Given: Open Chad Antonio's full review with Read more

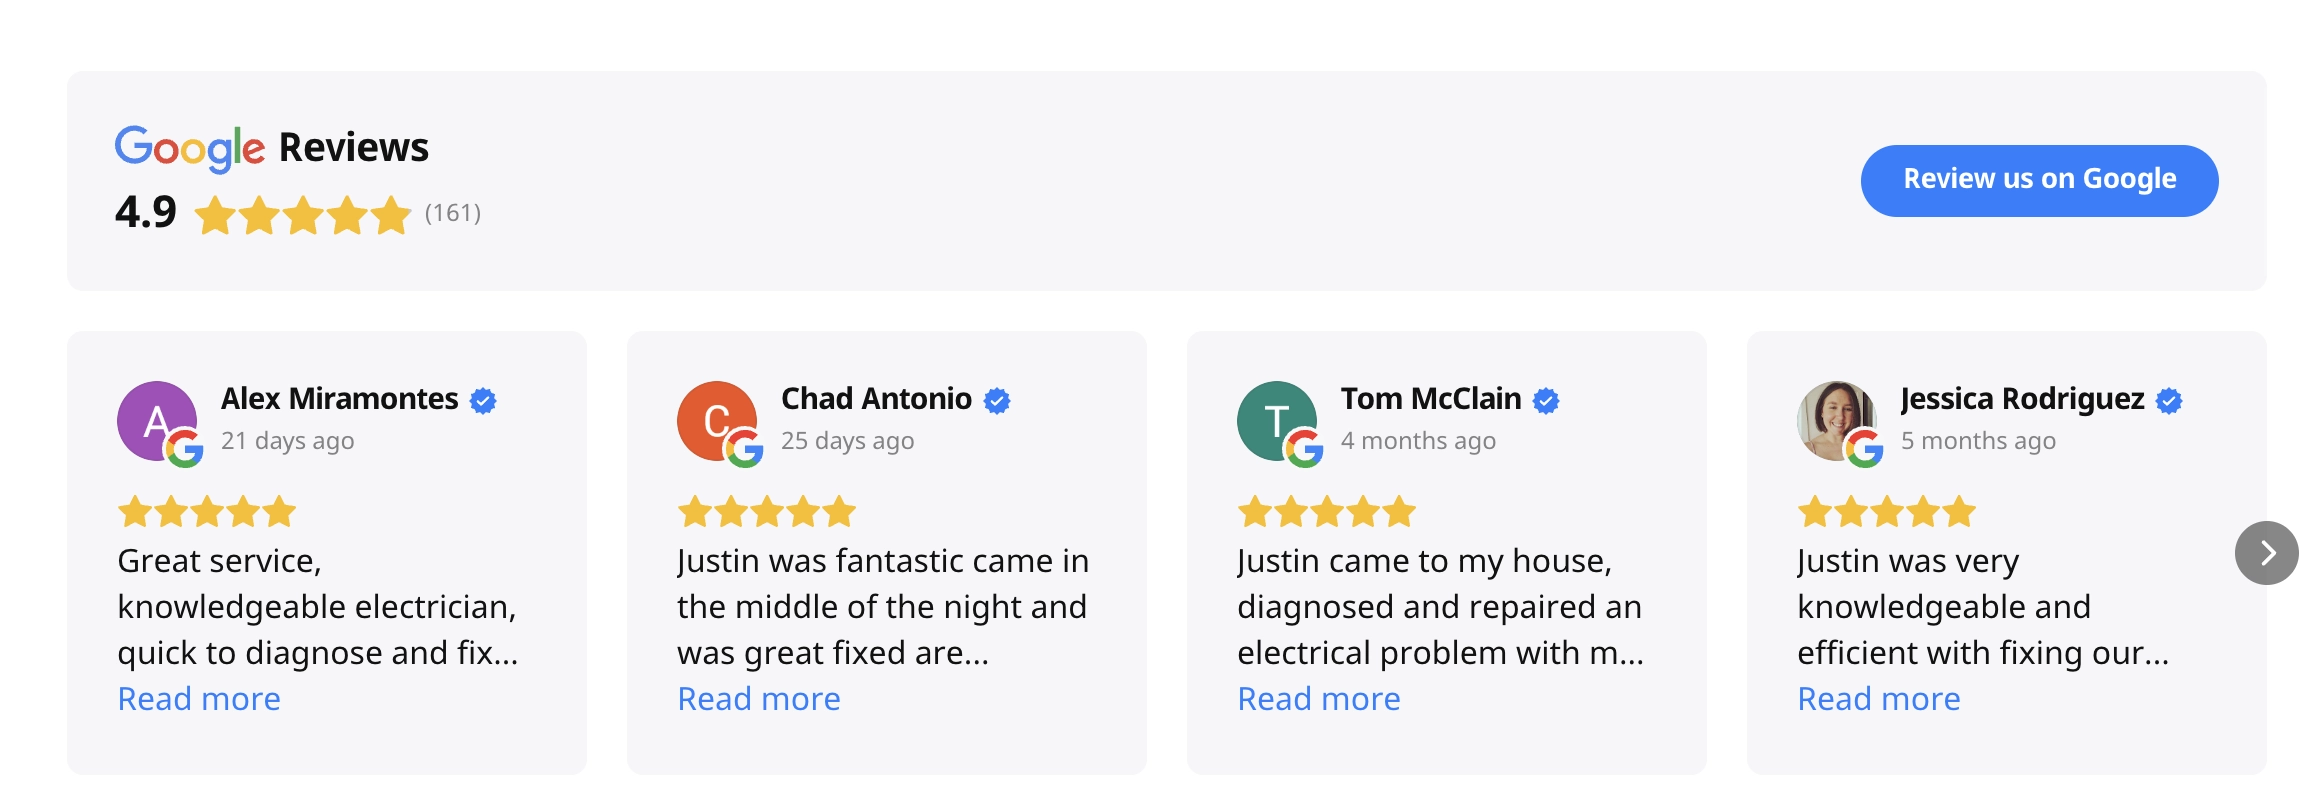Looking at the screenshot, I should [758, 698].
